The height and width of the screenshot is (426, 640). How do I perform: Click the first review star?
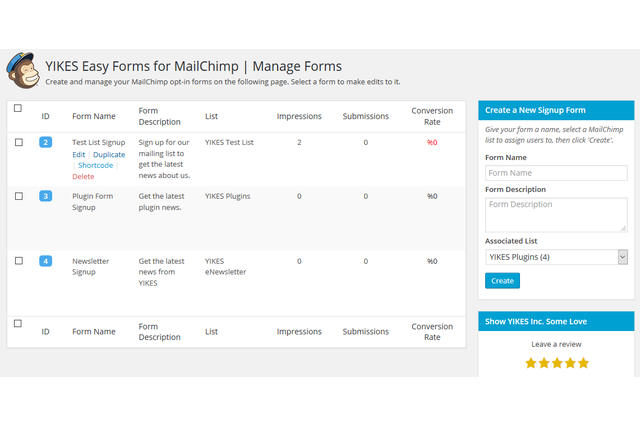[531, 363]
